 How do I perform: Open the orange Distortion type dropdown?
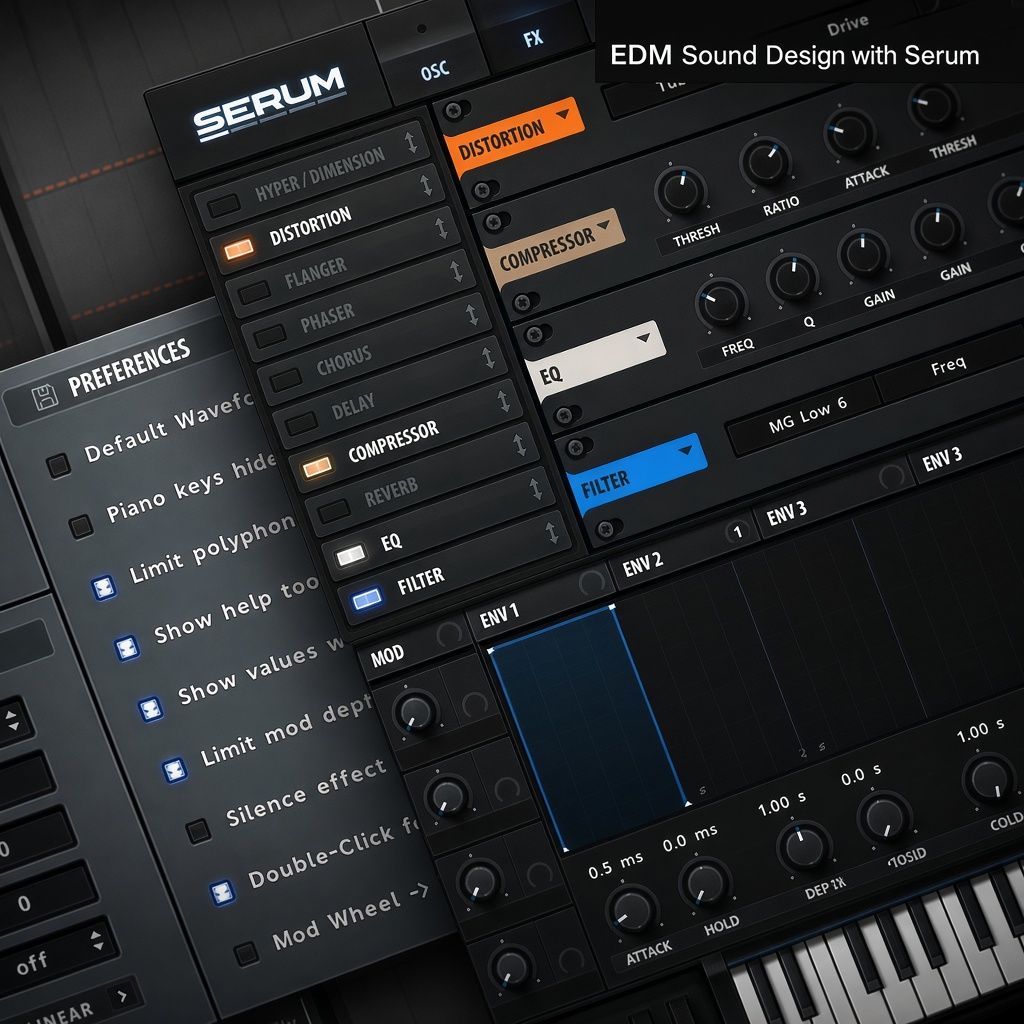point(563,114)
